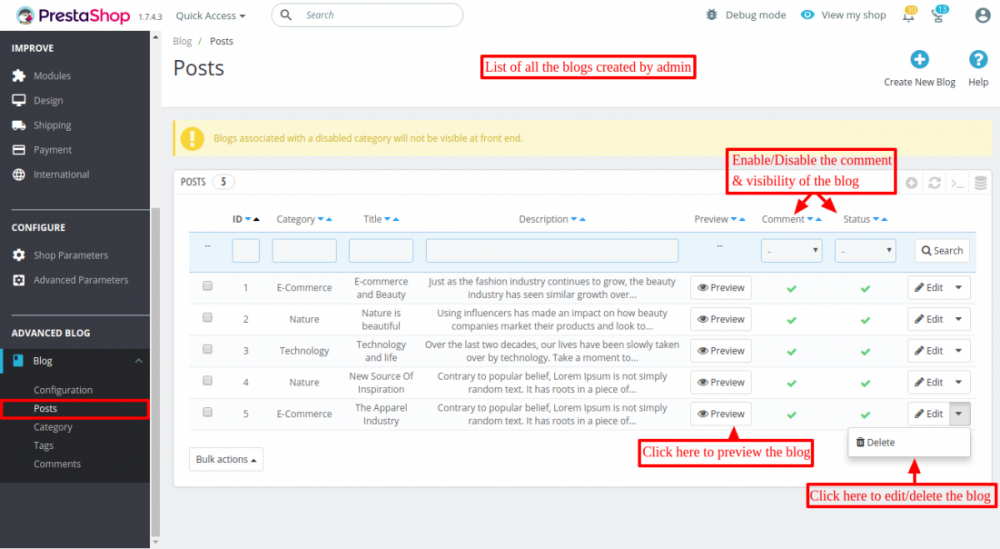
Task: Click the Description filter input field
Action: pos(552,251)
